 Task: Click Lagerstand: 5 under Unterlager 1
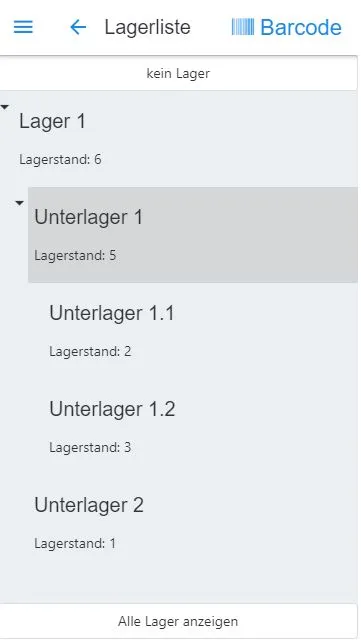pyautogui.click(x=75, y=255)
